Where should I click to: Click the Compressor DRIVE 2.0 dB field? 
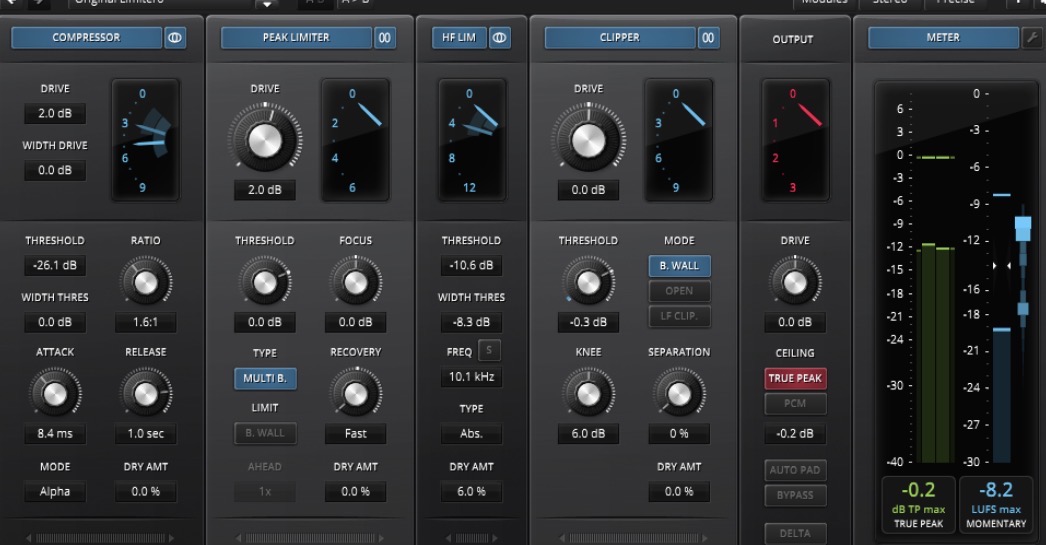click(x=55, y=113)
